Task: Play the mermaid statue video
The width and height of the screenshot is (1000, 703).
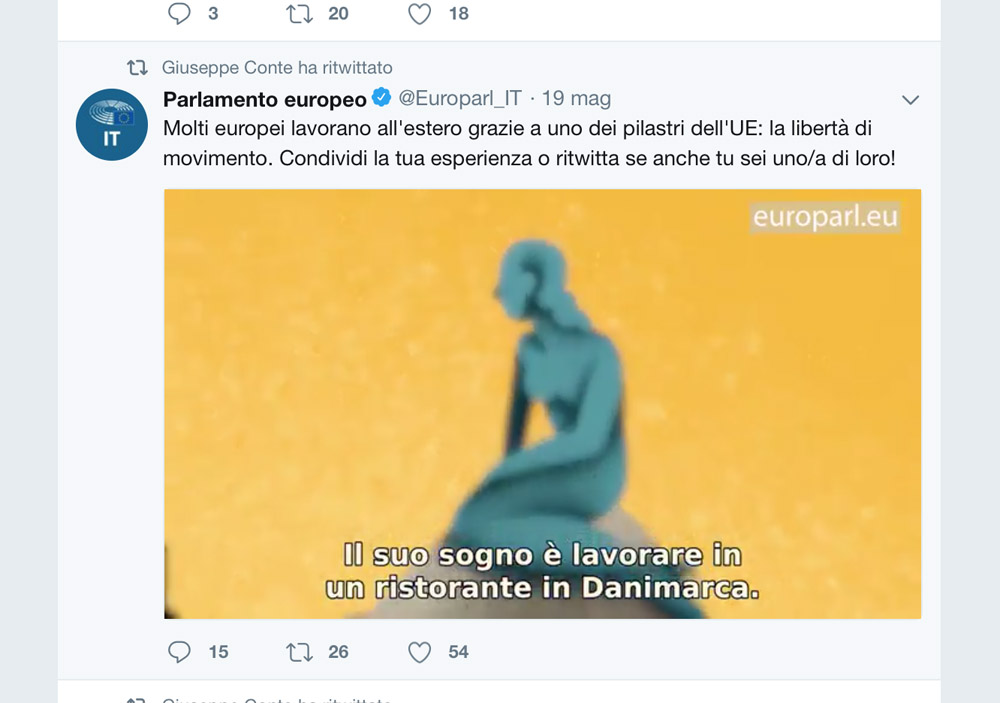Action: (x=542, y=404)
